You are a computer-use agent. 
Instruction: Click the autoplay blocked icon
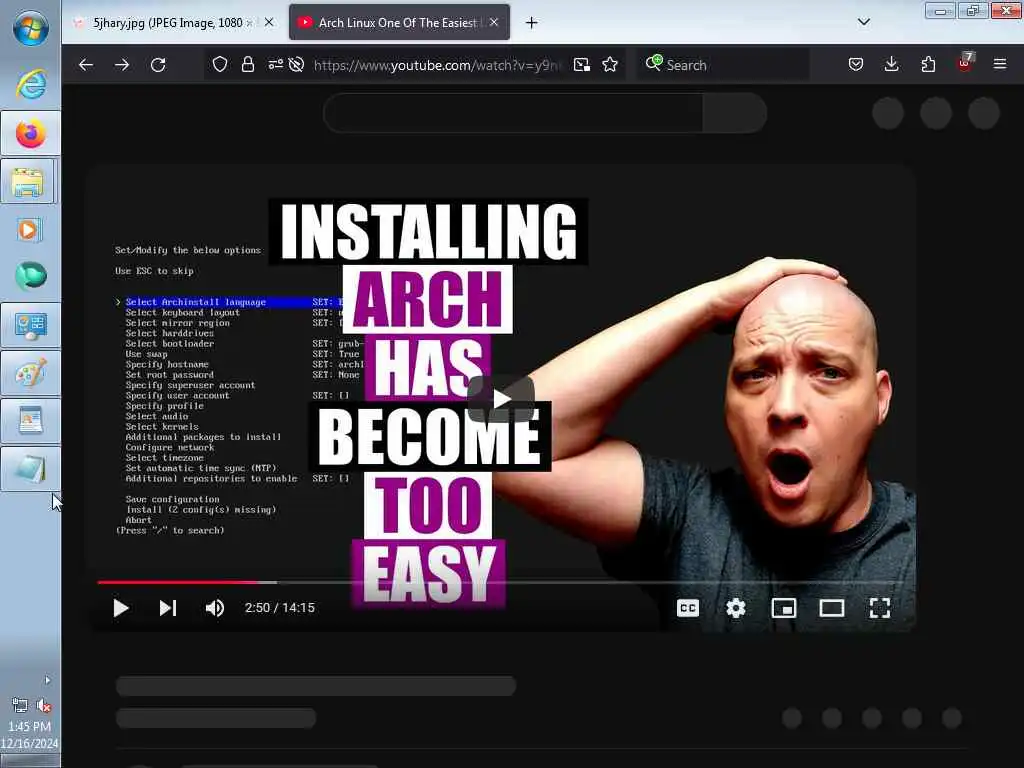pos(296,65)
